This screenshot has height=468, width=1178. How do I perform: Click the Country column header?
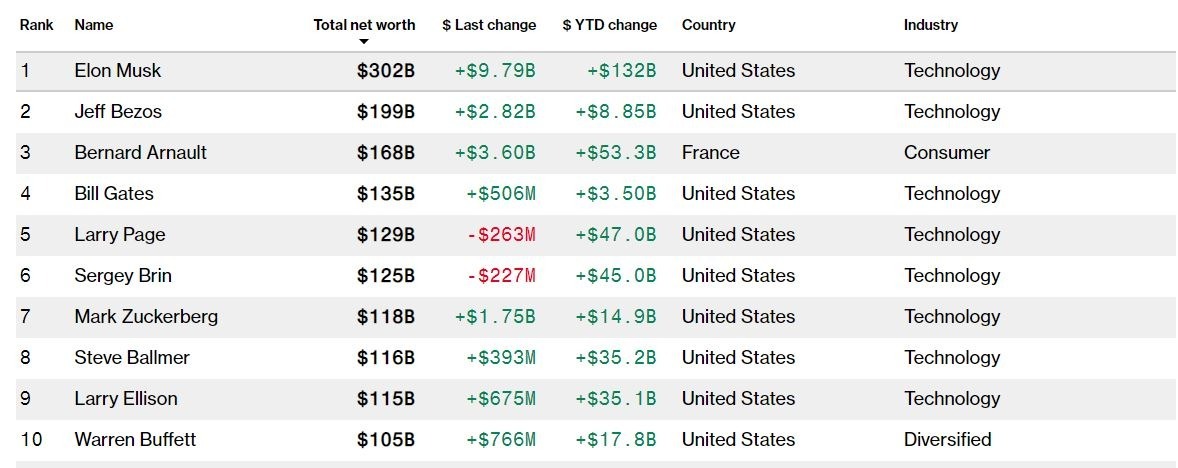pyautogui.click(x=708, y=25)
